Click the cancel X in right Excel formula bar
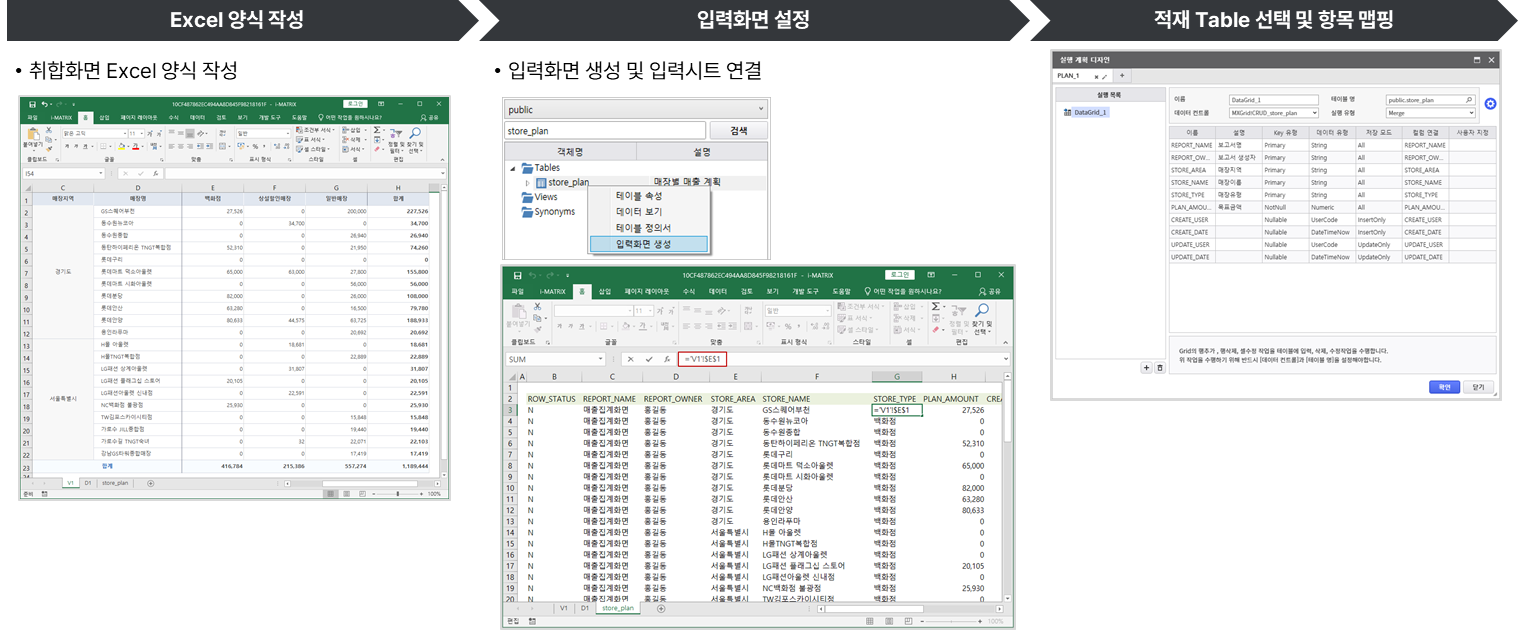The width and height of the screenshot is (1518, 630). click(x=630, y=359)
